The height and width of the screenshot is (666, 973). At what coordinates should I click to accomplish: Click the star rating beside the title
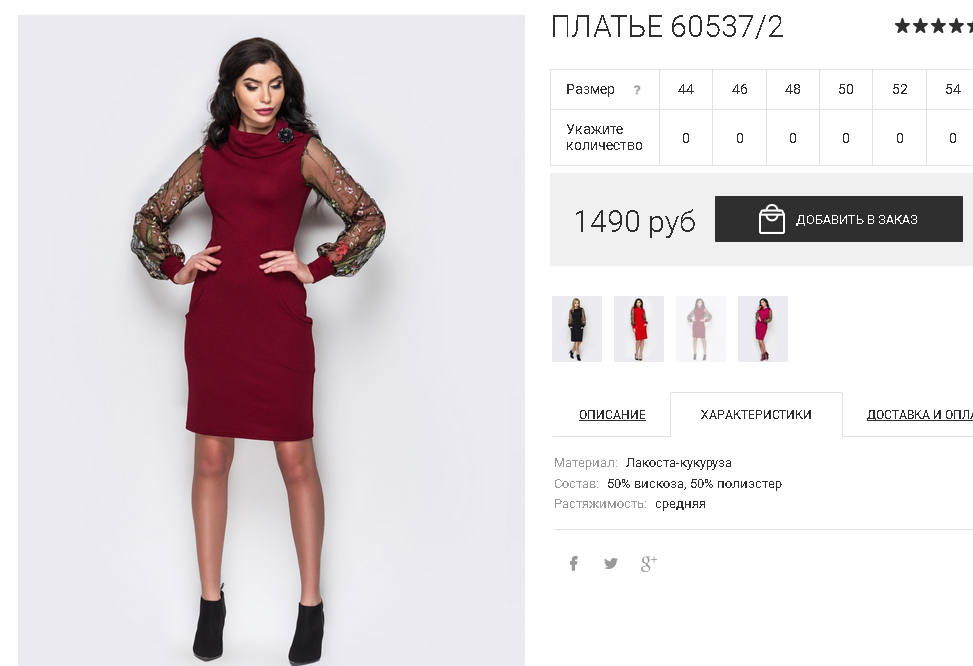click(933, 26)
